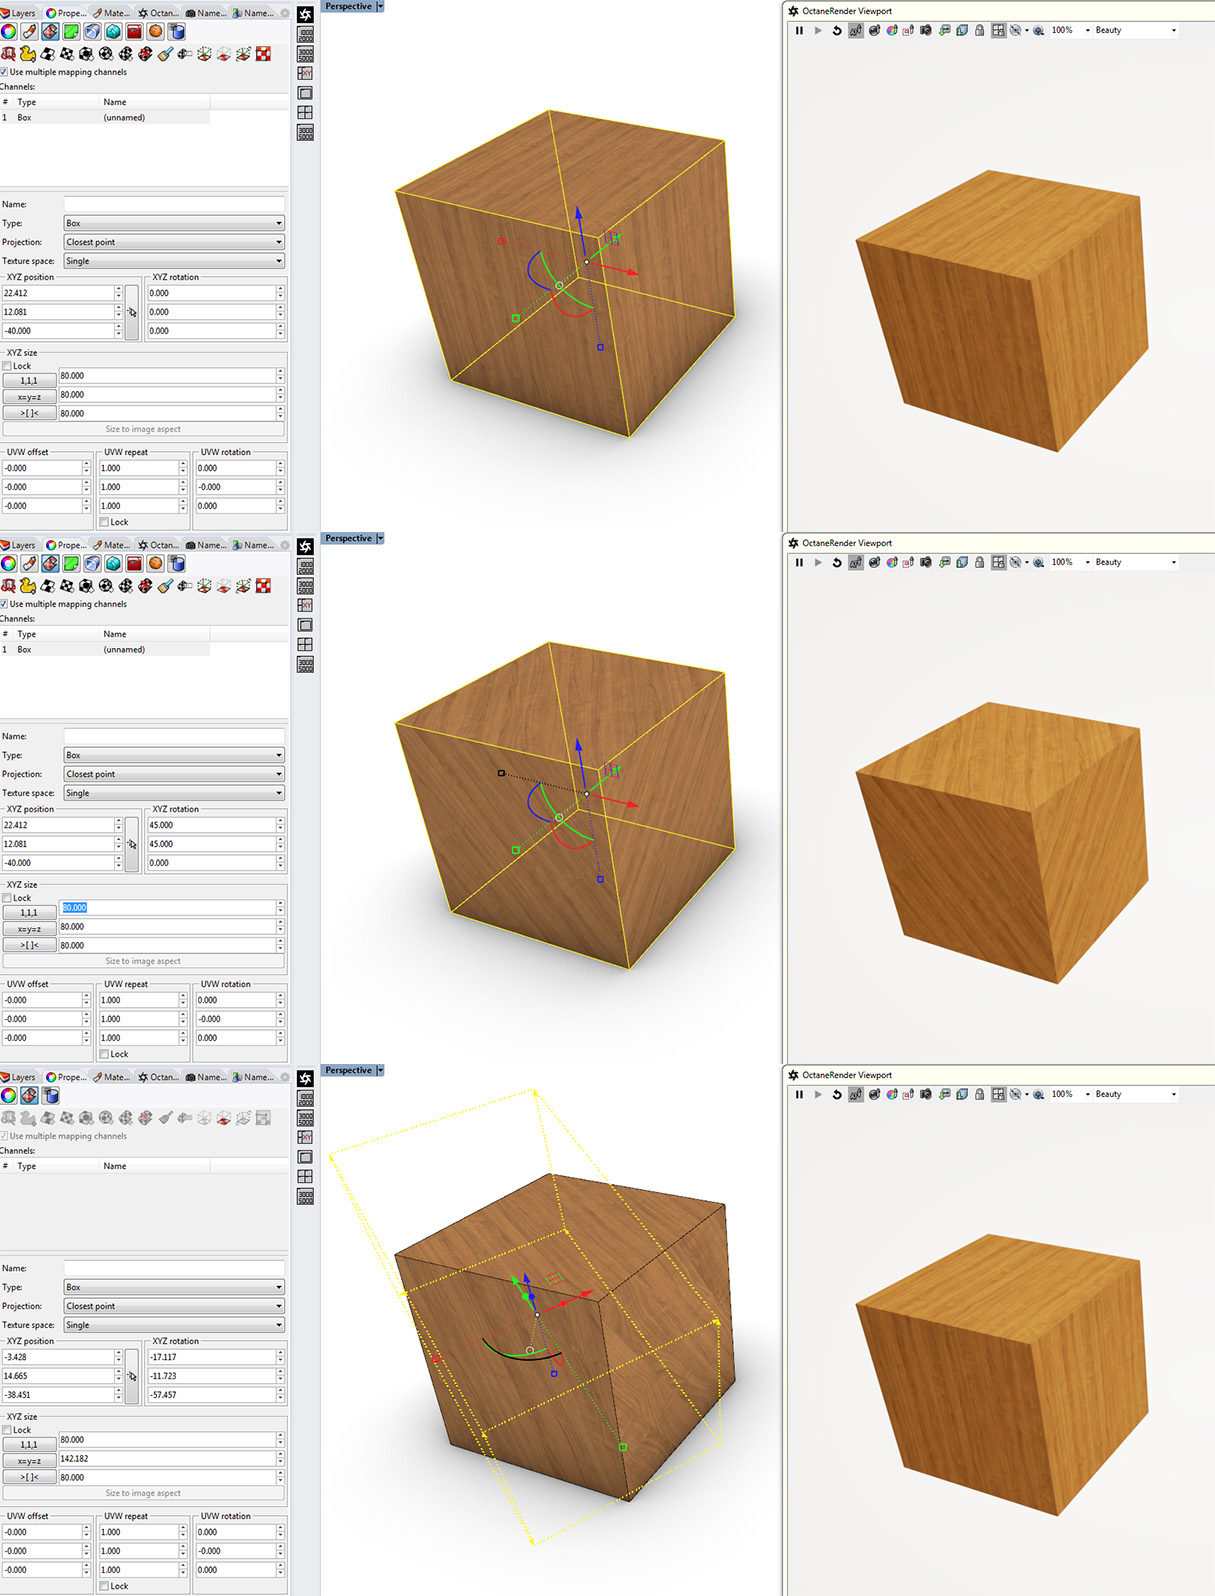Screen dimensions: 1215x1596
Task: Click the orange sphere properties icon in top panel
Action: [155, 32]
